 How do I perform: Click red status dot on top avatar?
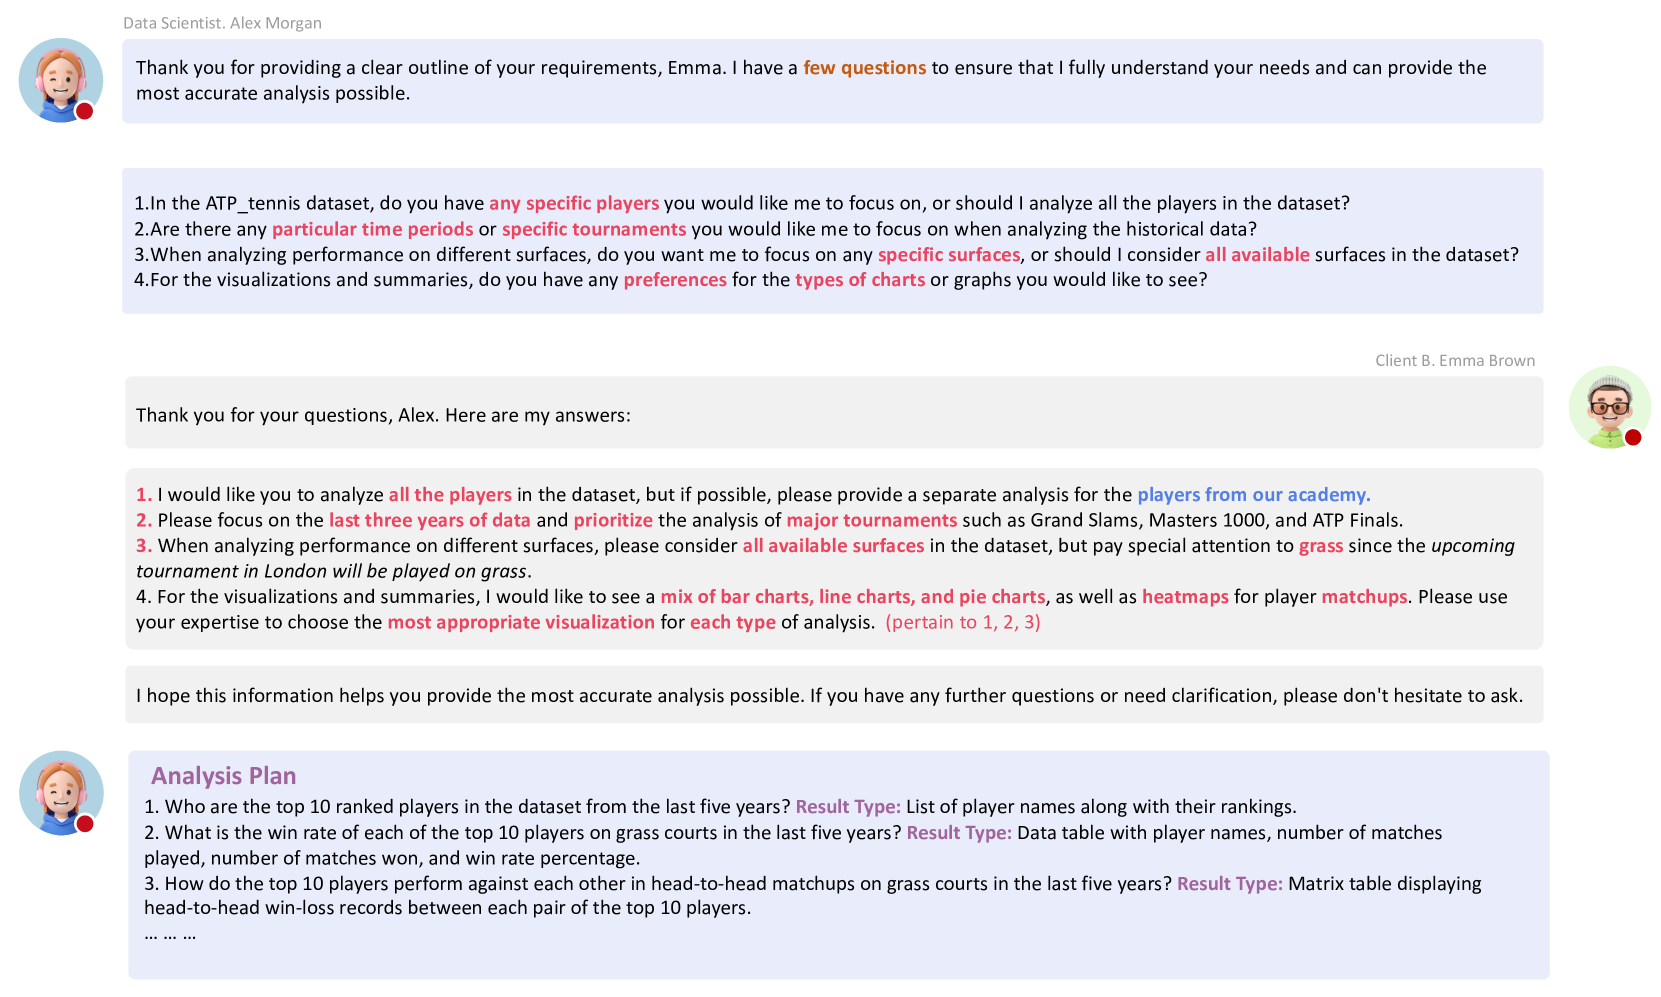point(85,111)
